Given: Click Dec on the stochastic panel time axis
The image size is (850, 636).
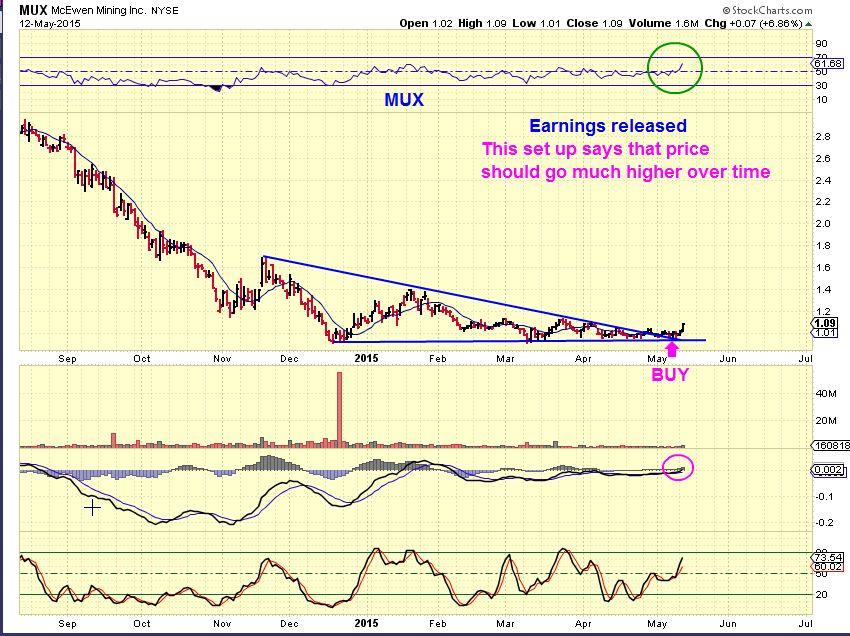Looking at the screenshot, I should 289,624.
